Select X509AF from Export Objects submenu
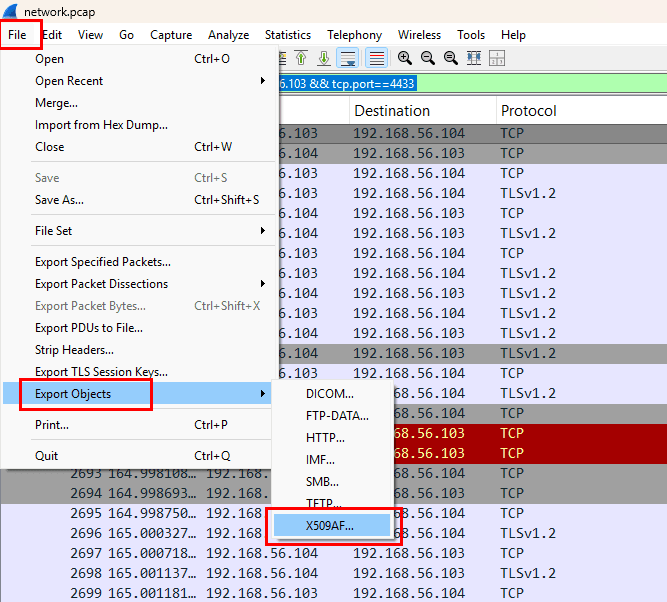 [330, 525]
